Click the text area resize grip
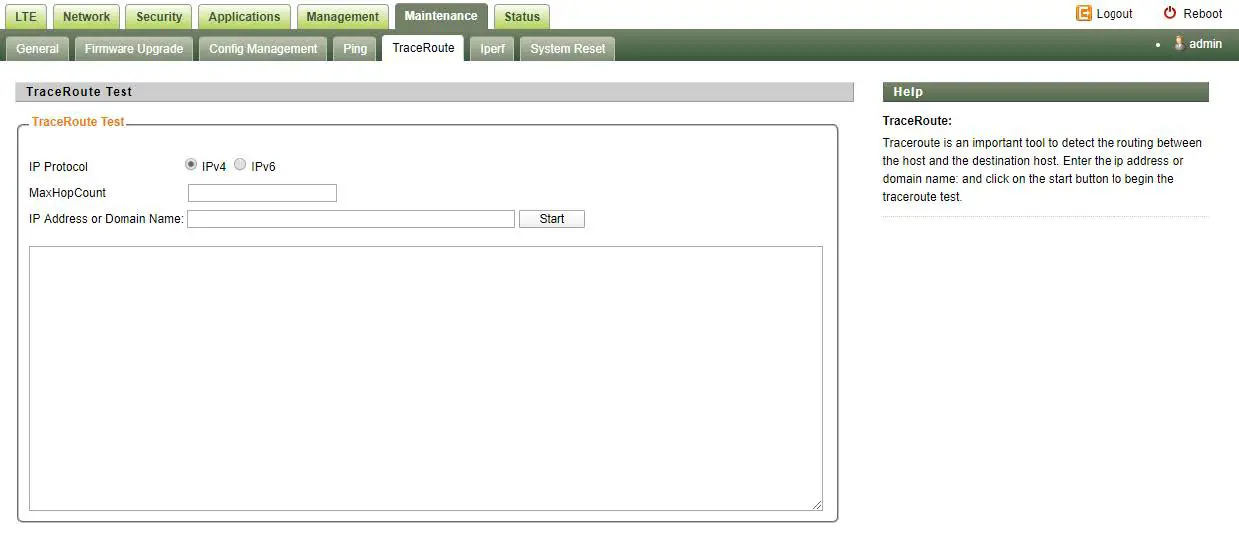 coord(817,506)
